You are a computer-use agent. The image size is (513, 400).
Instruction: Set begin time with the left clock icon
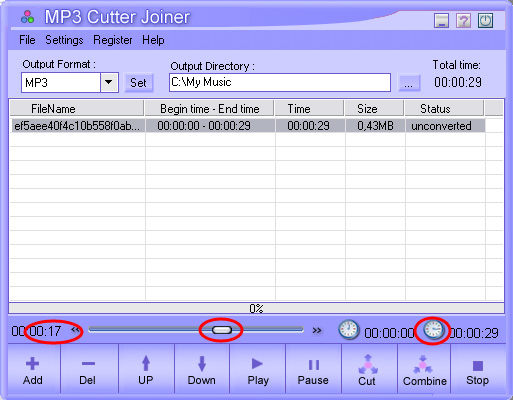[x=348, y=330]
